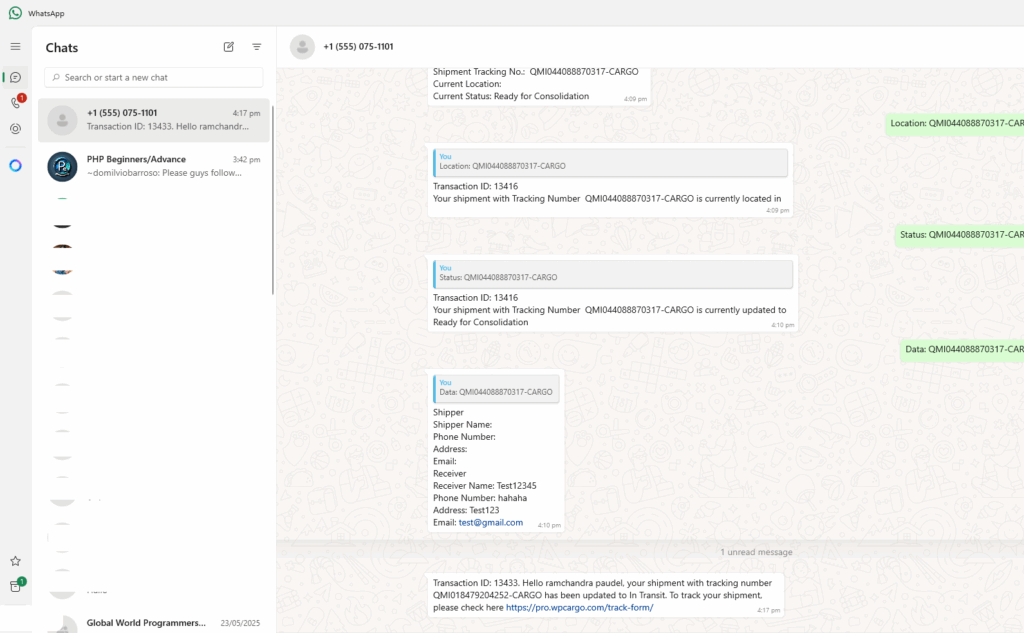Open Starred messages icon

coord(16,561)
